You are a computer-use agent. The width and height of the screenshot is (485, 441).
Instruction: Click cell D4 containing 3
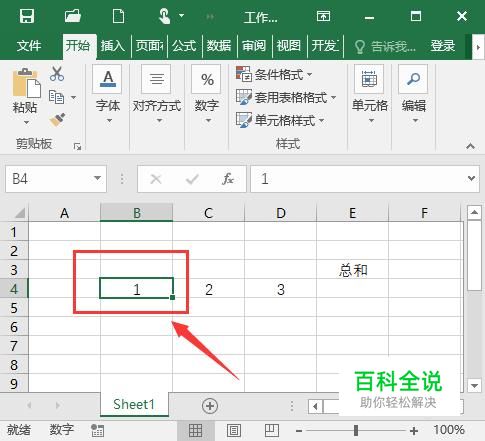(x=281, y=289)
